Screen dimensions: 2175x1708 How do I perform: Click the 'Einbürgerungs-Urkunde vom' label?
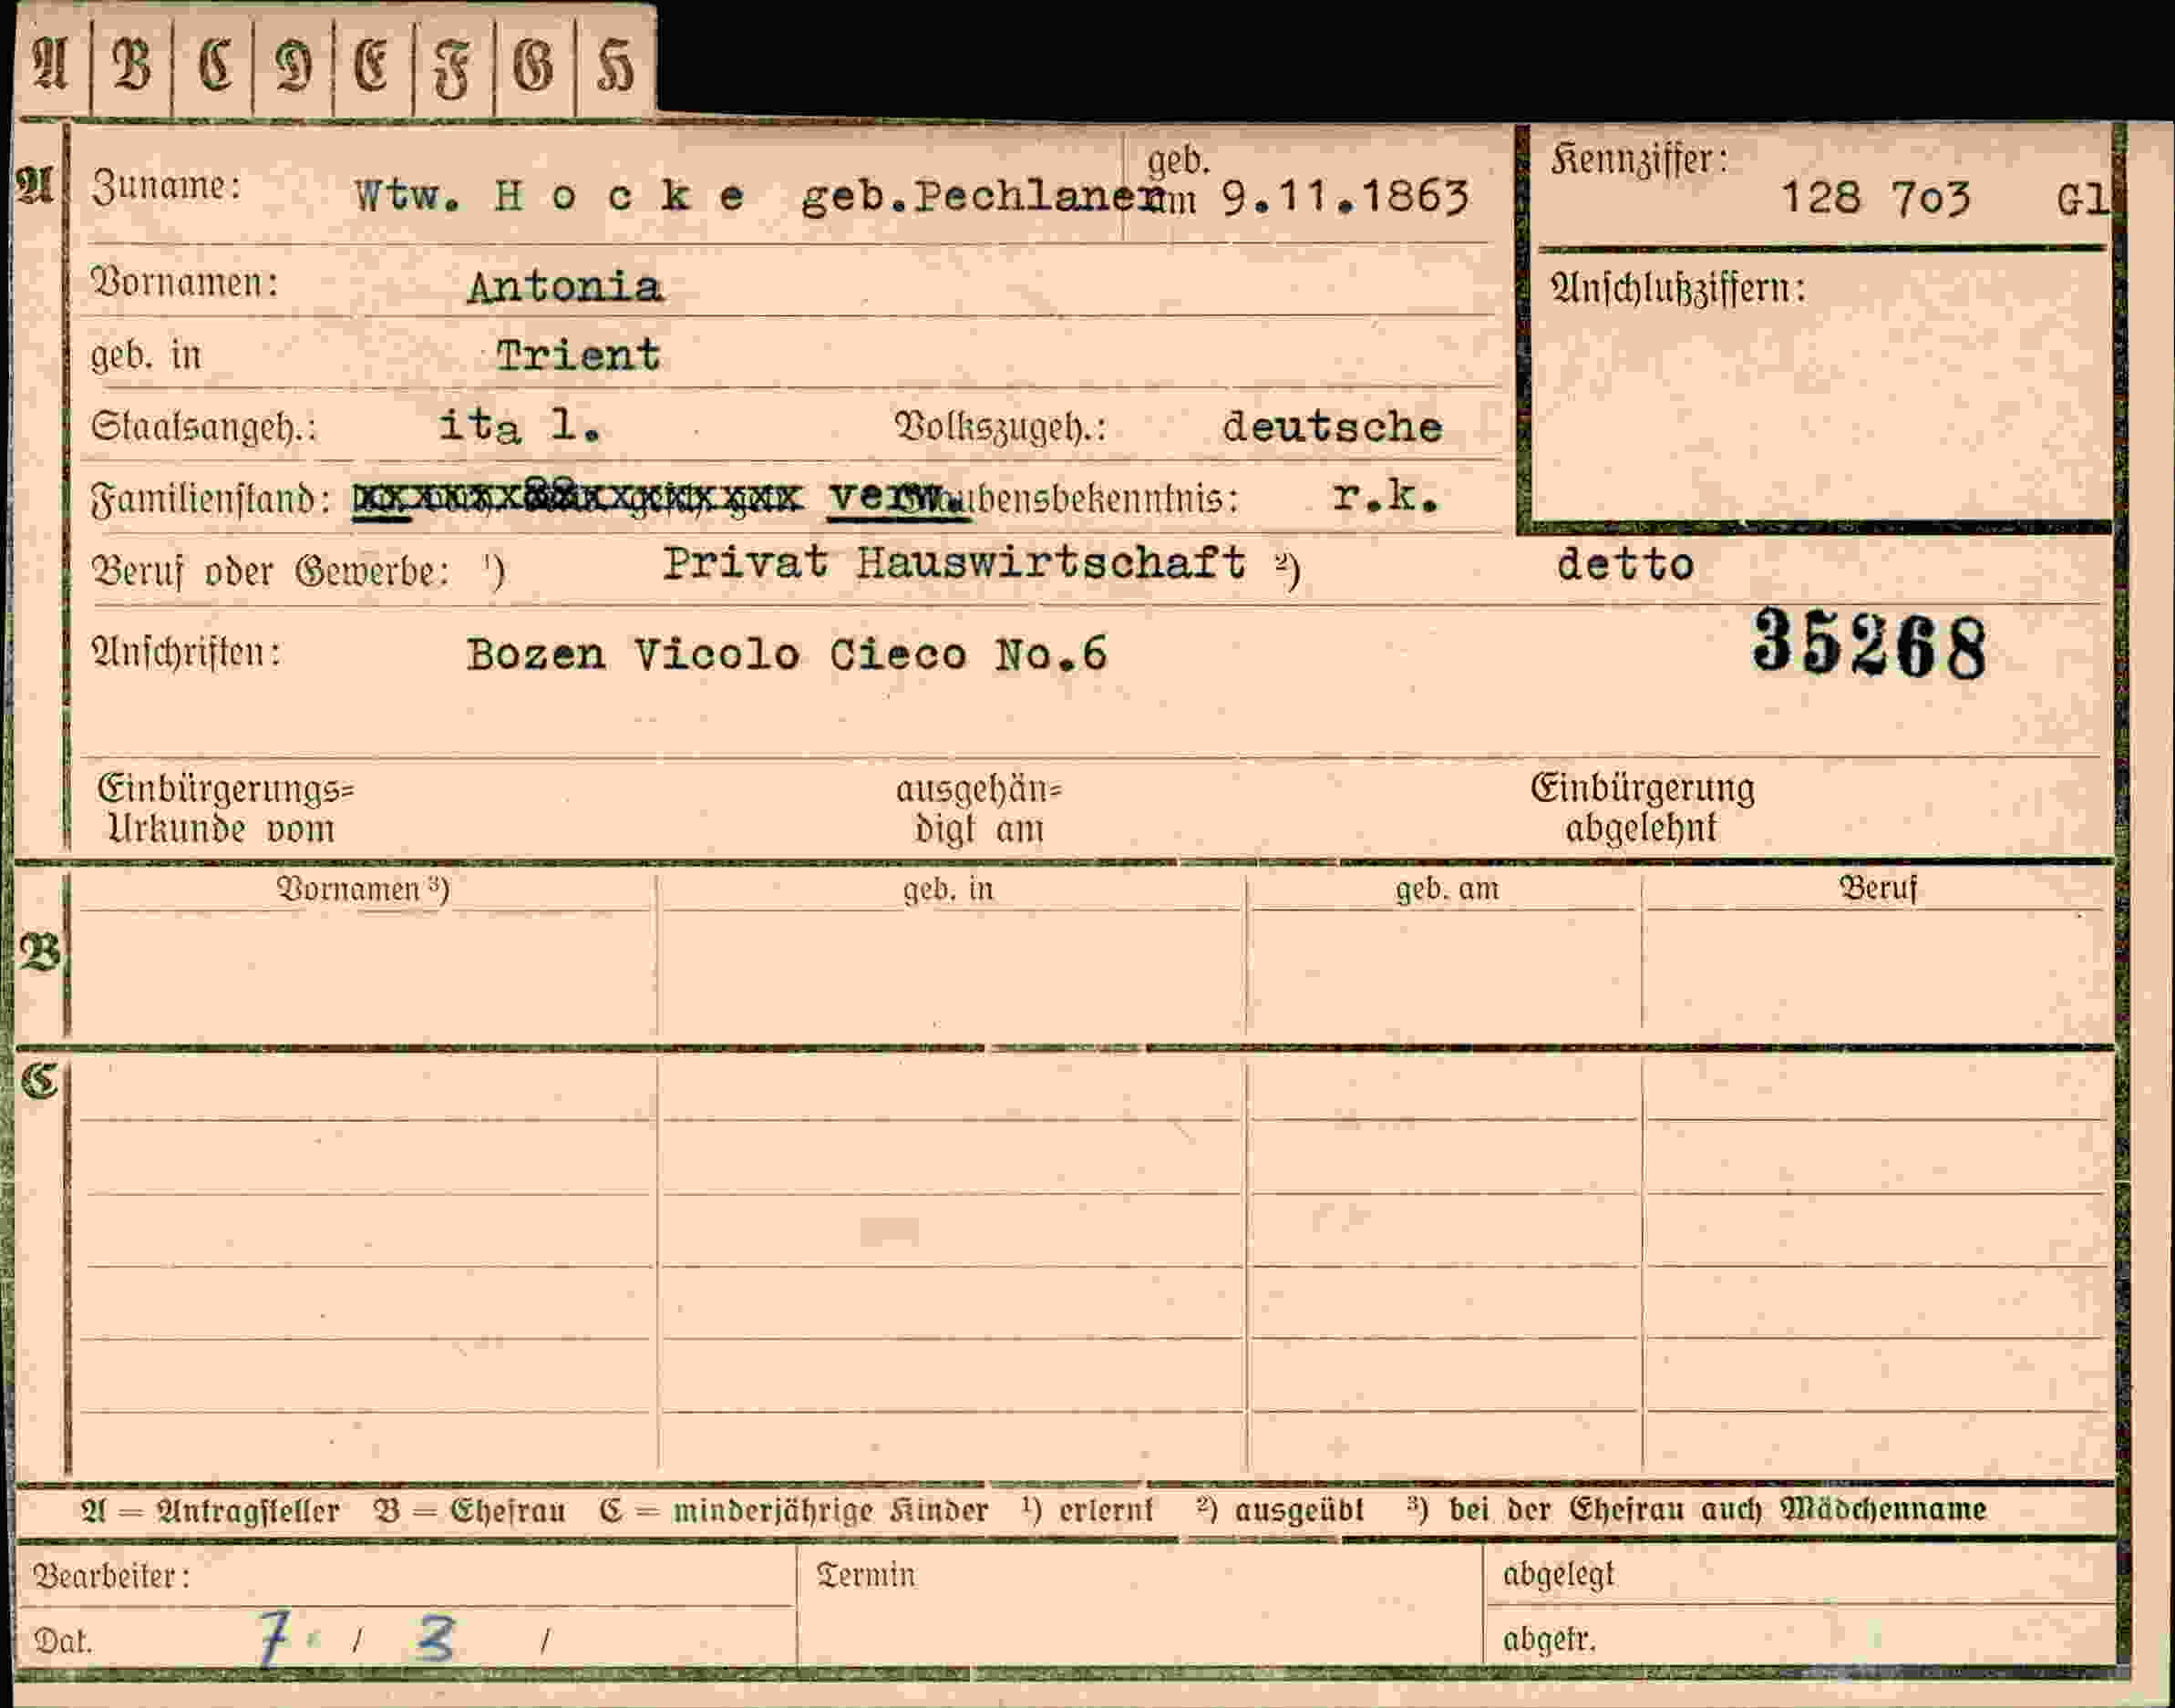[x=225, y=809]
